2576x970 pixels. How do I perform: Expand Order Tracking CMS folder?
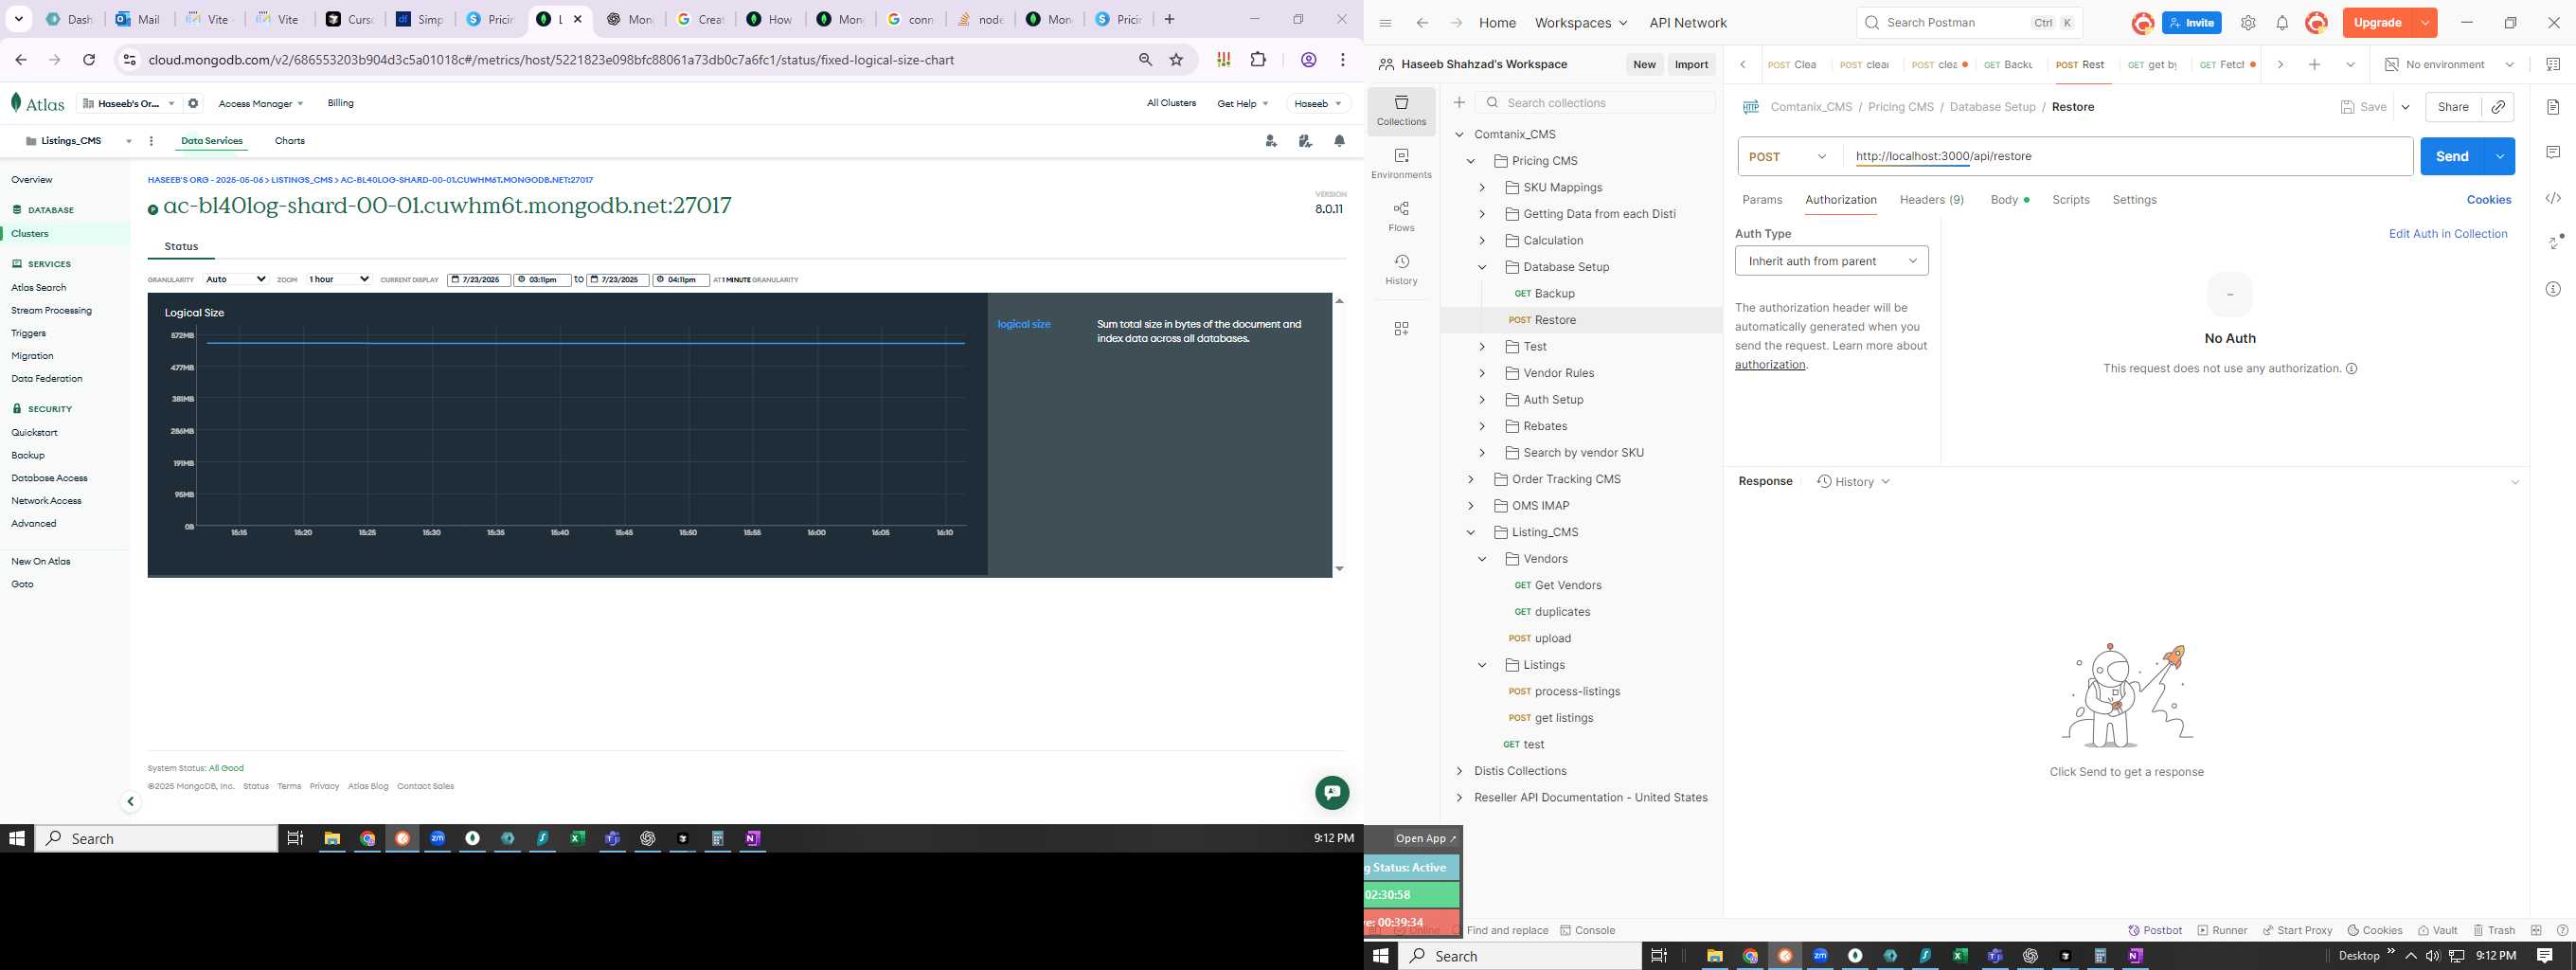click(x=1470, y=479)
